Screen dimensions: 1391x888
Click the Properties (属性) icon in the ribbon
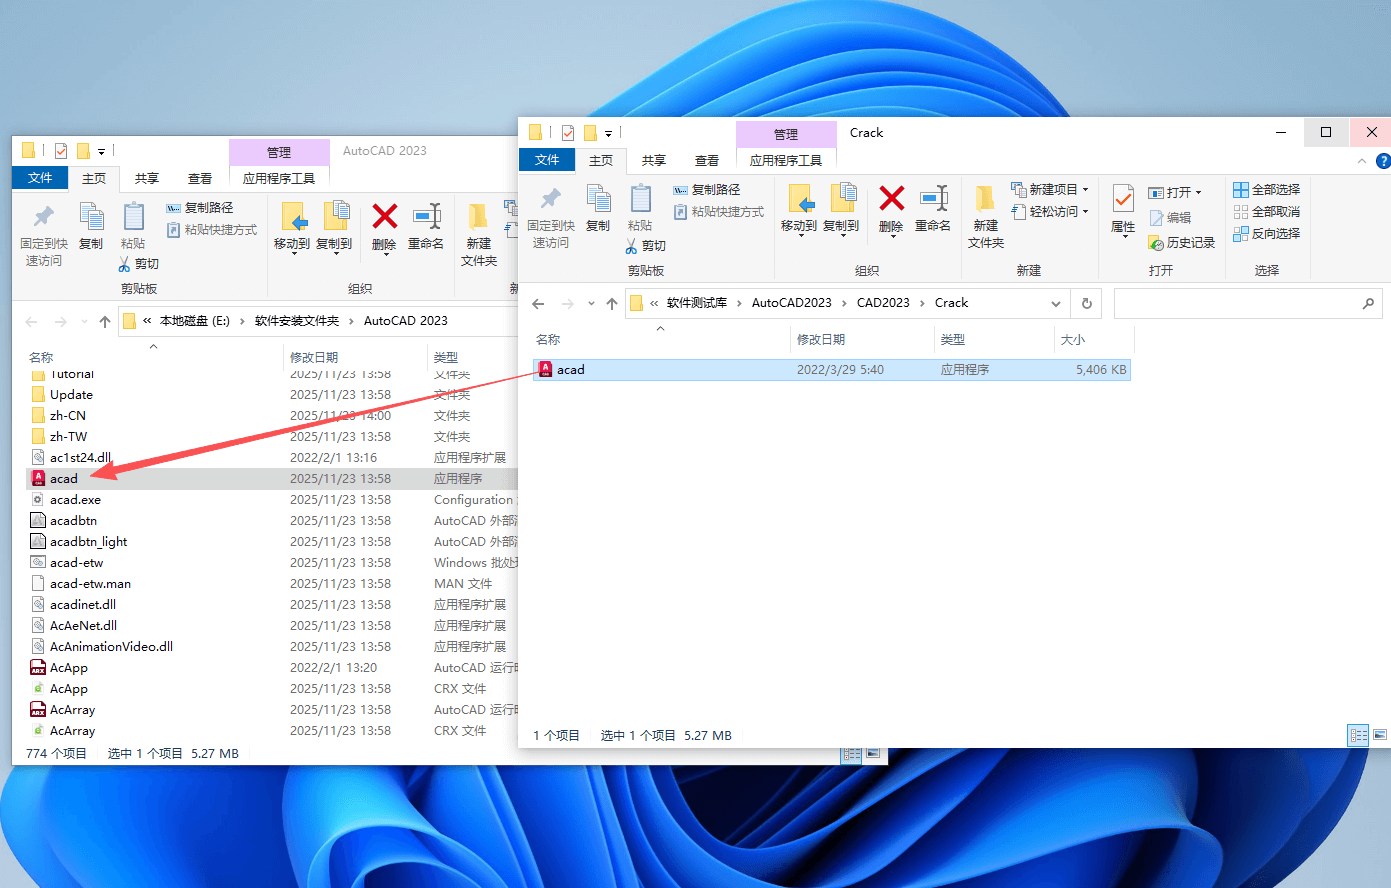click(x=1122, y=213)
